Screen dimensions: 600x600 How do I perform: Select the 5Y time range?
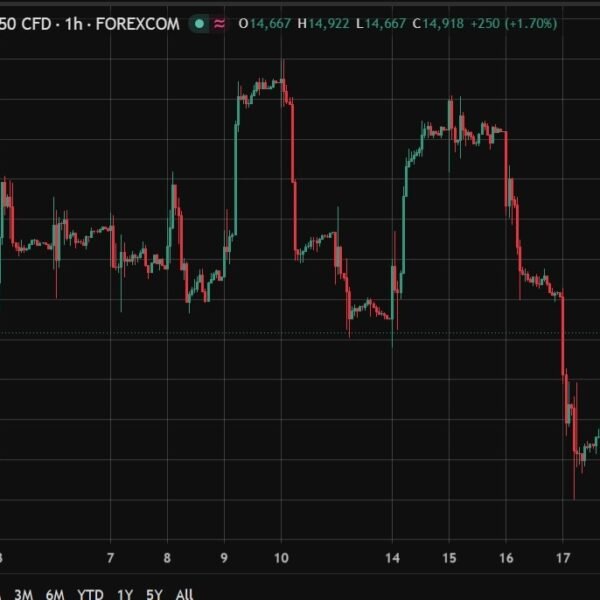154,594
